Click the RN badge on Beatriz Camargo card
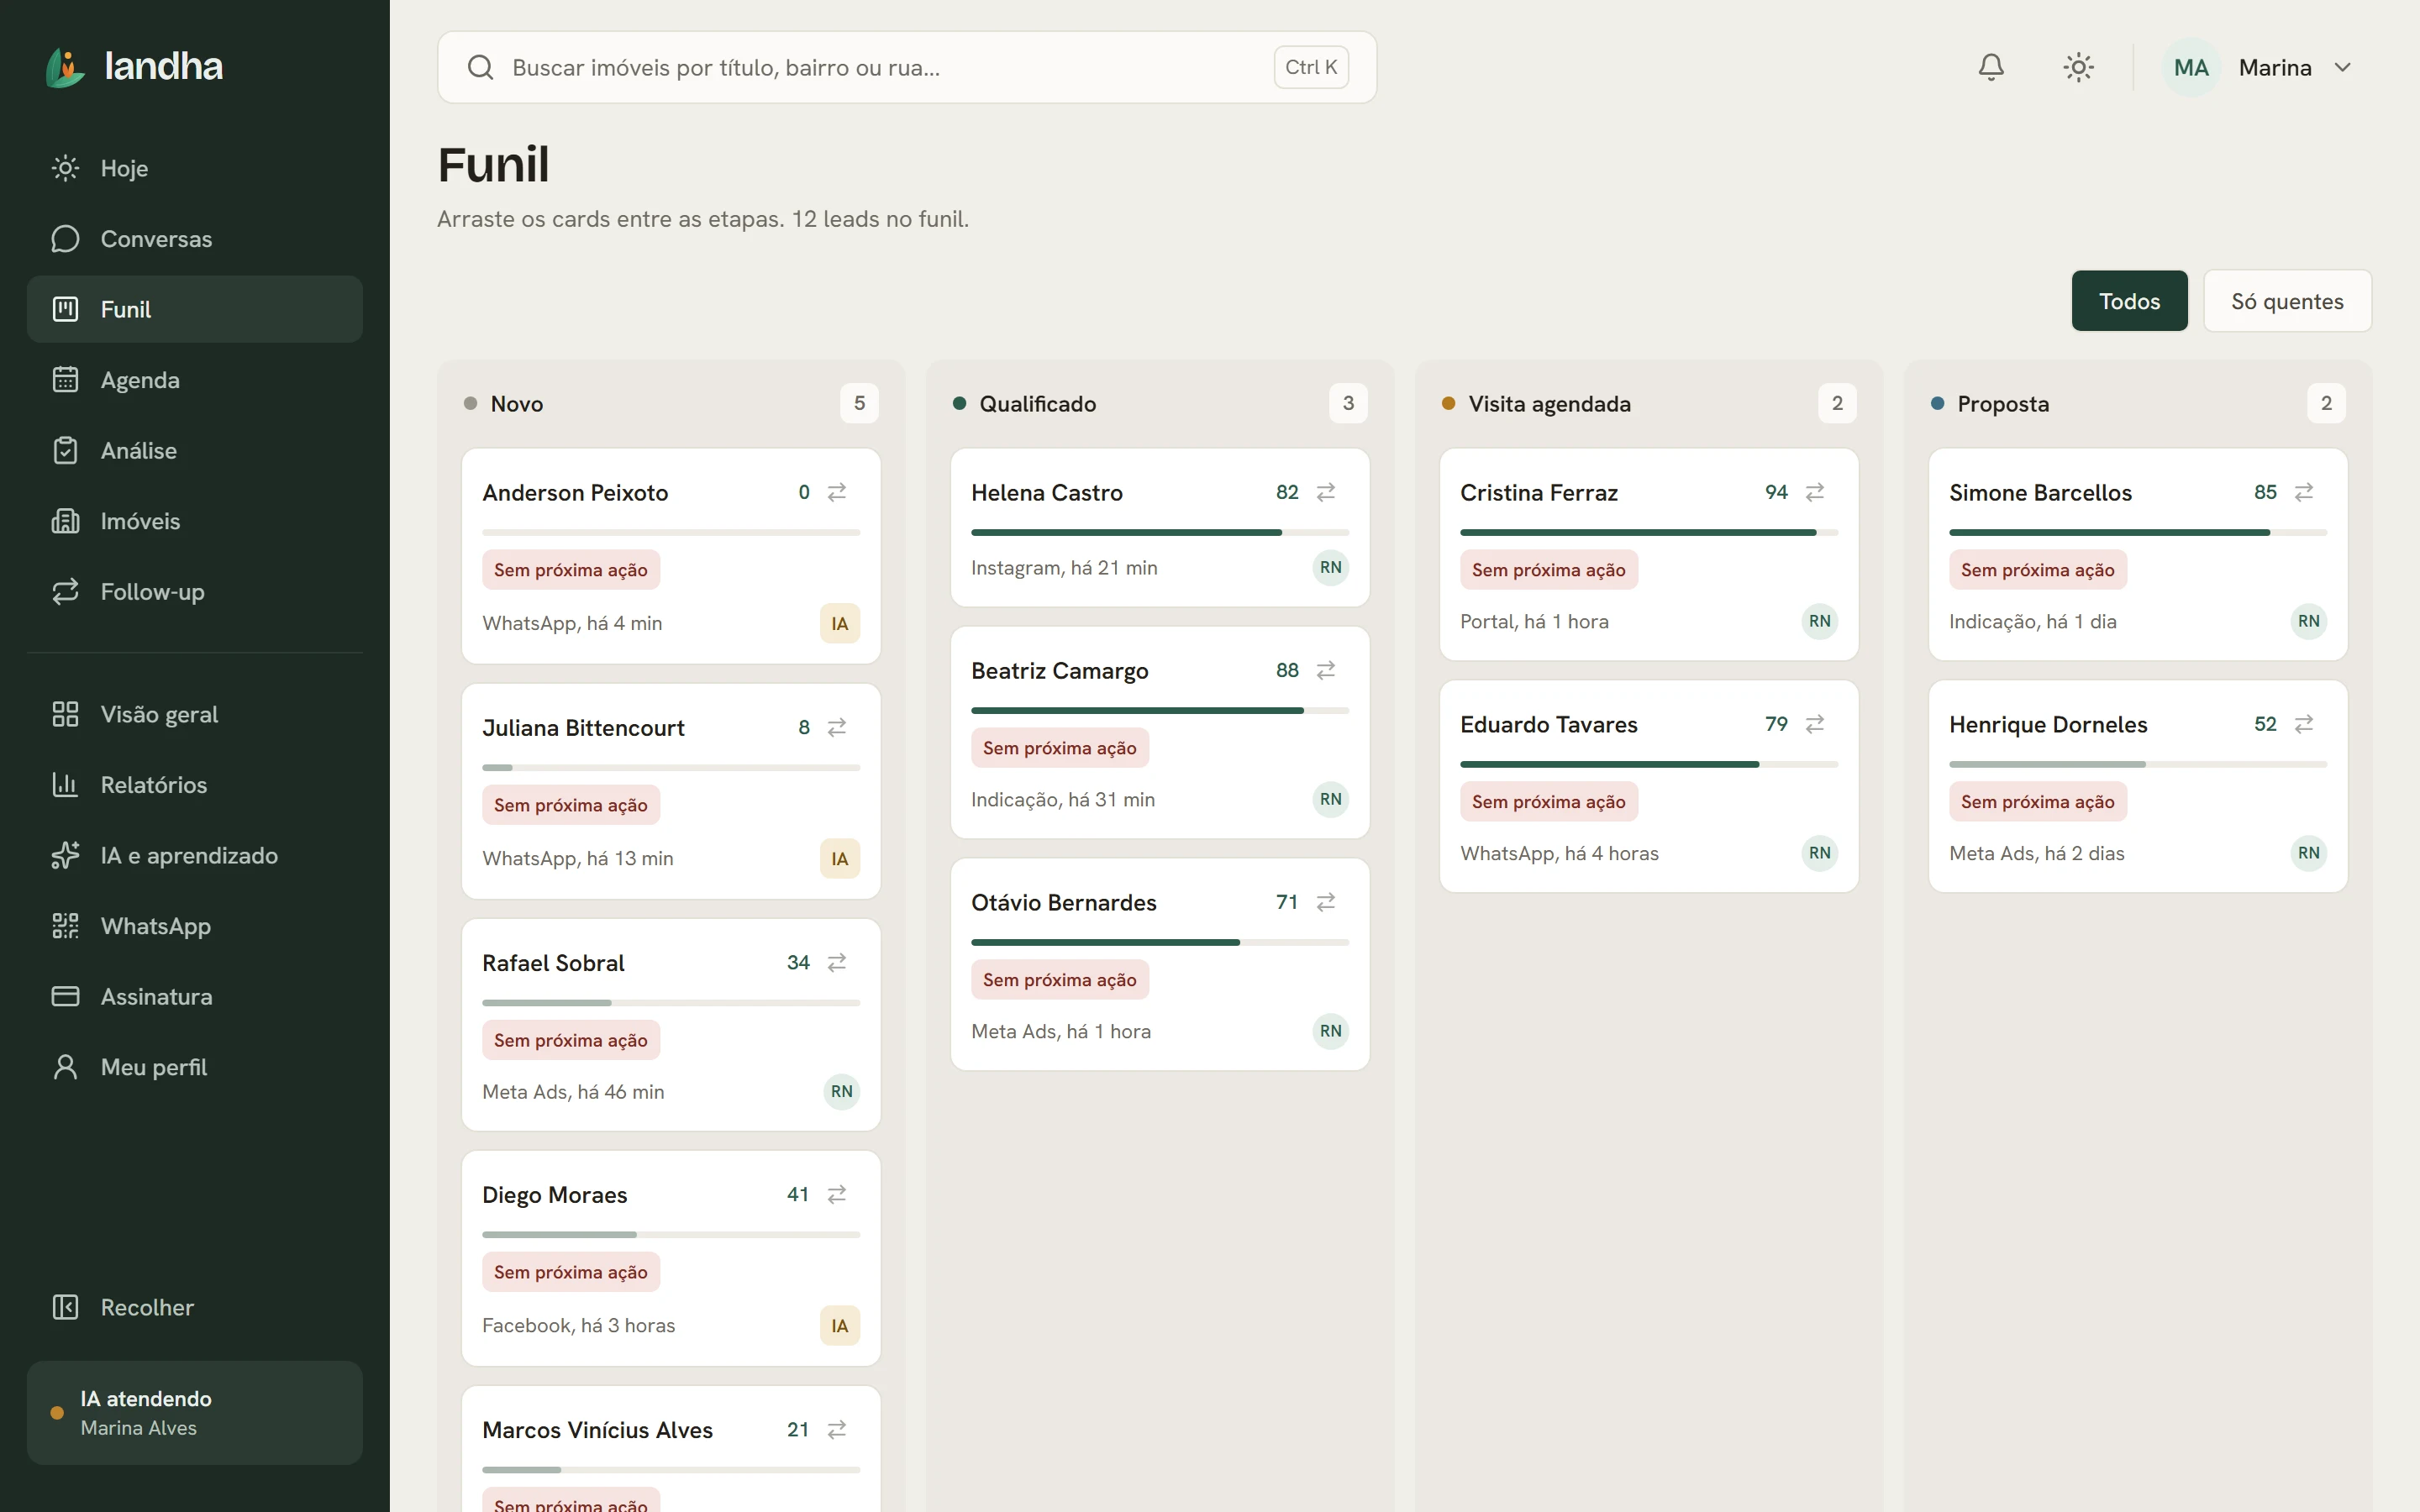The image size is (2420, 1512). pos(1330,799)
